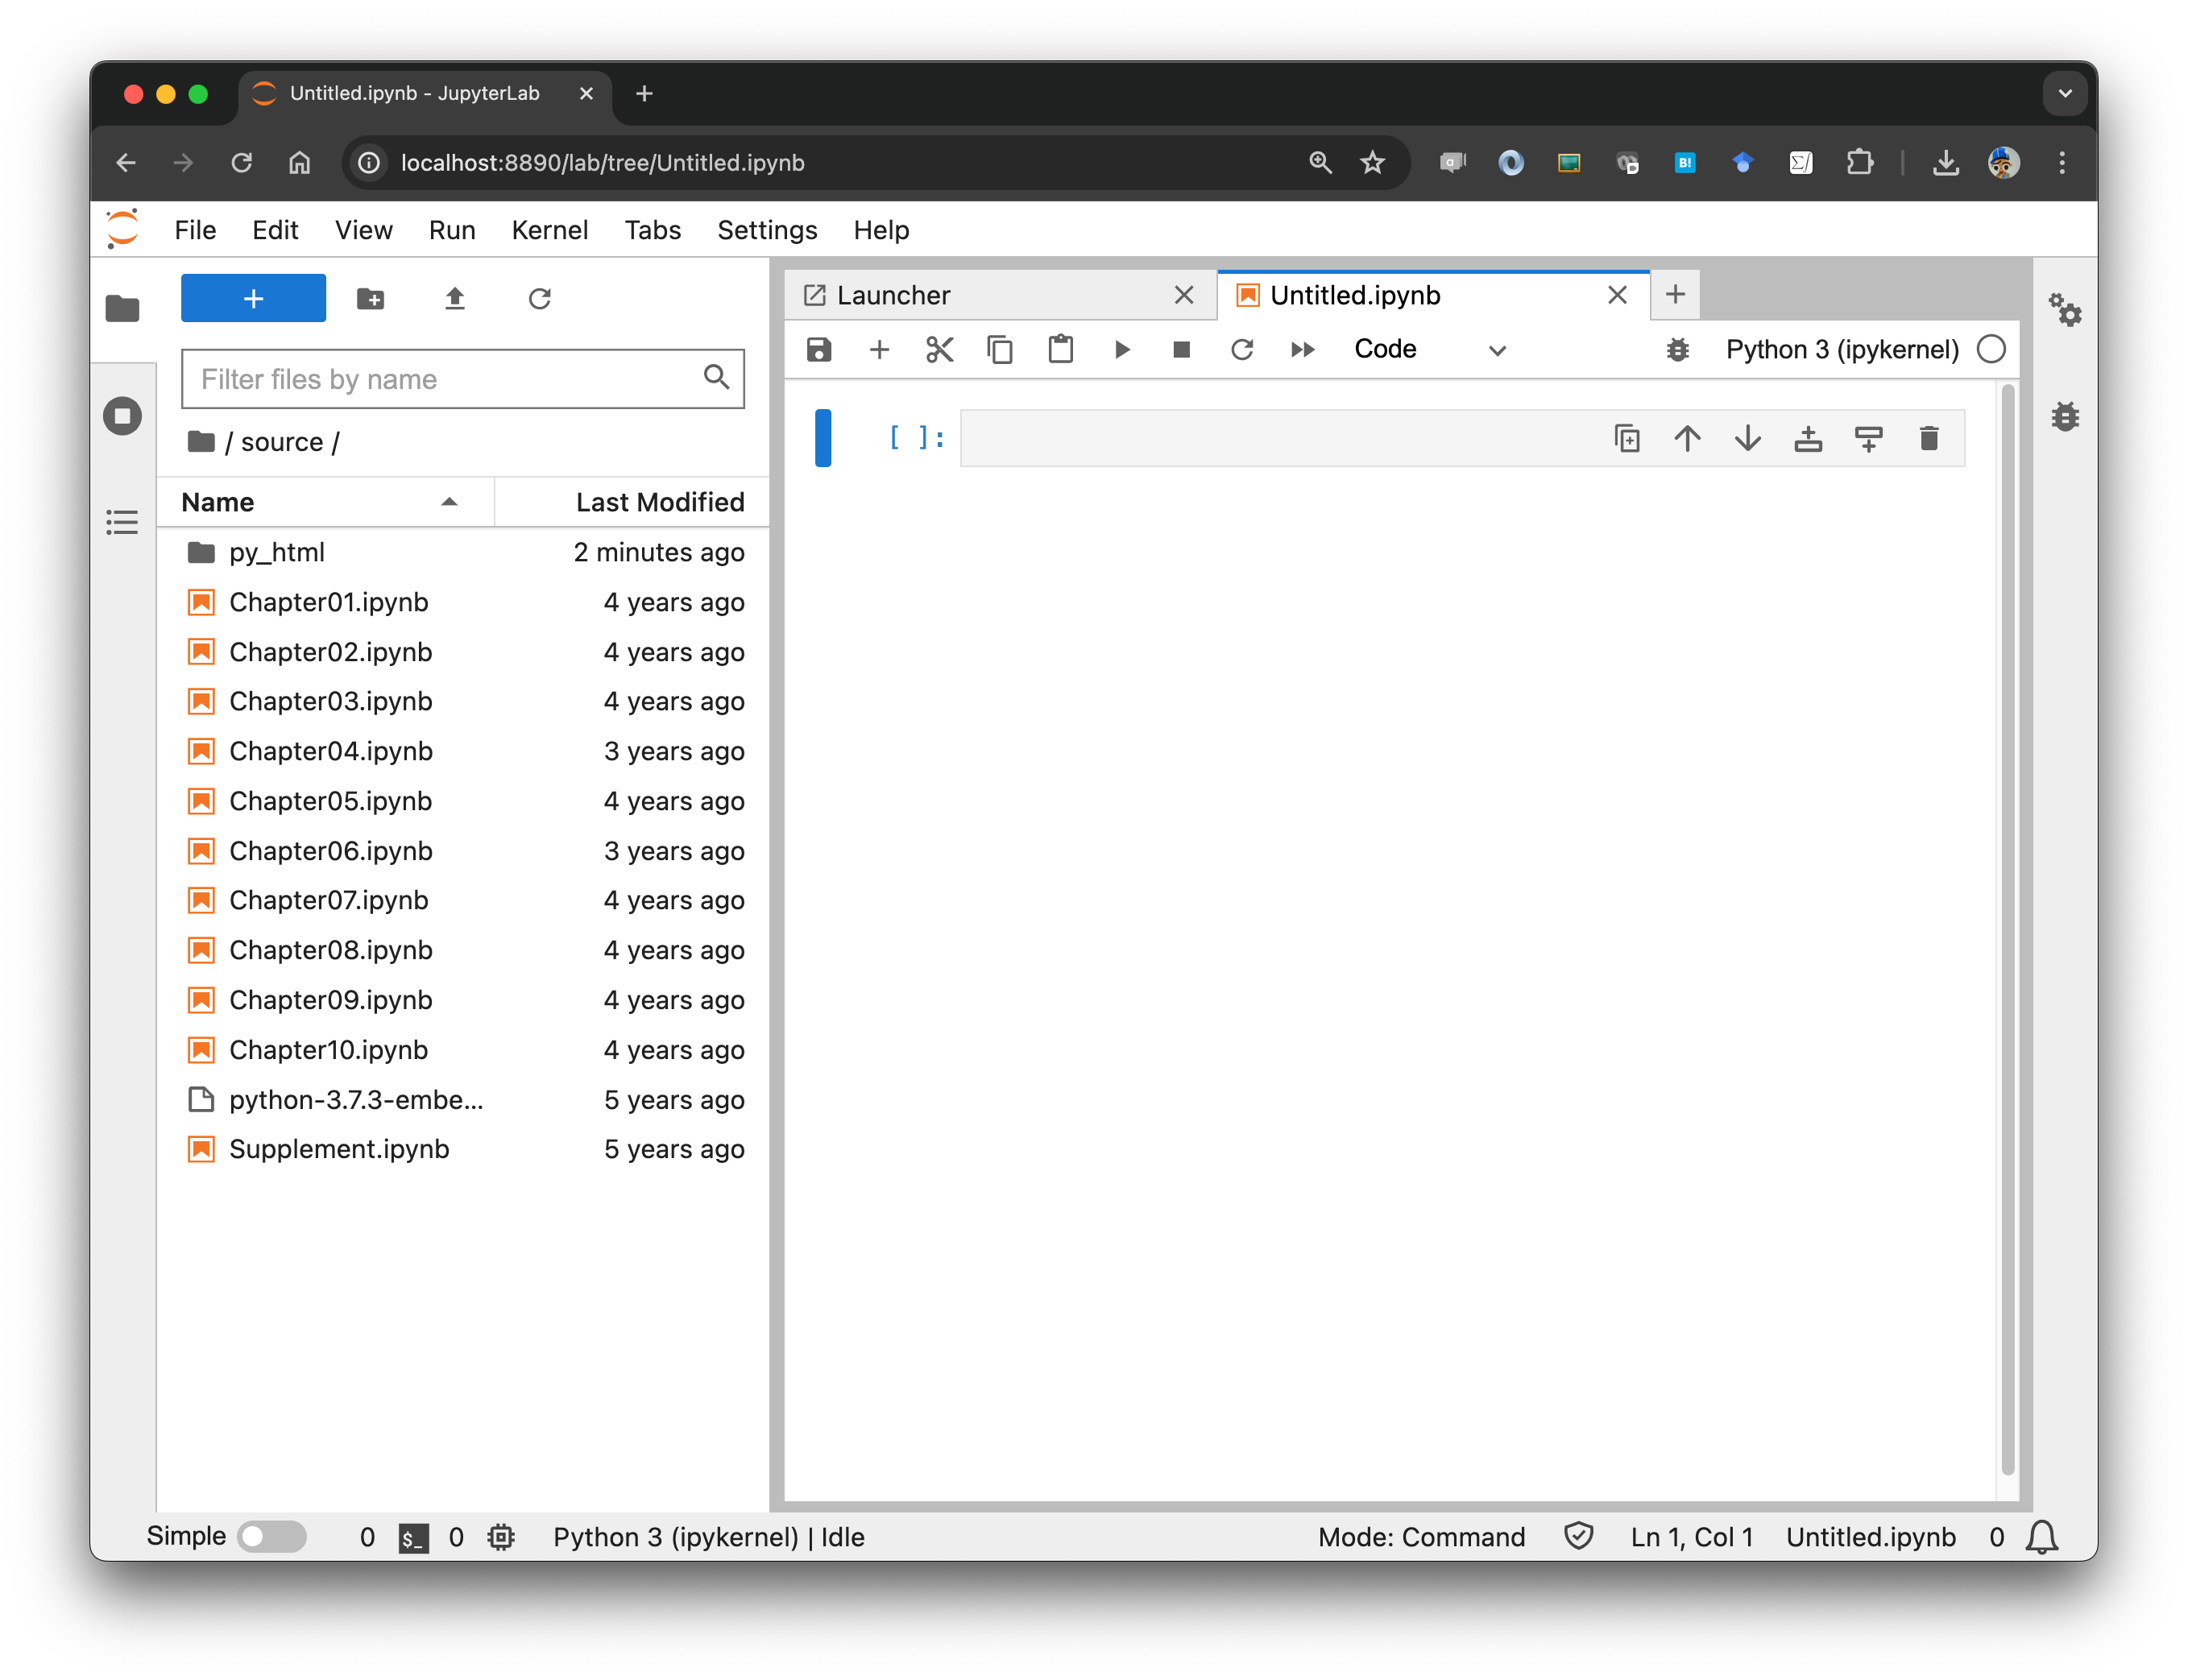Click the blue New Launcher button

[253, 299]
